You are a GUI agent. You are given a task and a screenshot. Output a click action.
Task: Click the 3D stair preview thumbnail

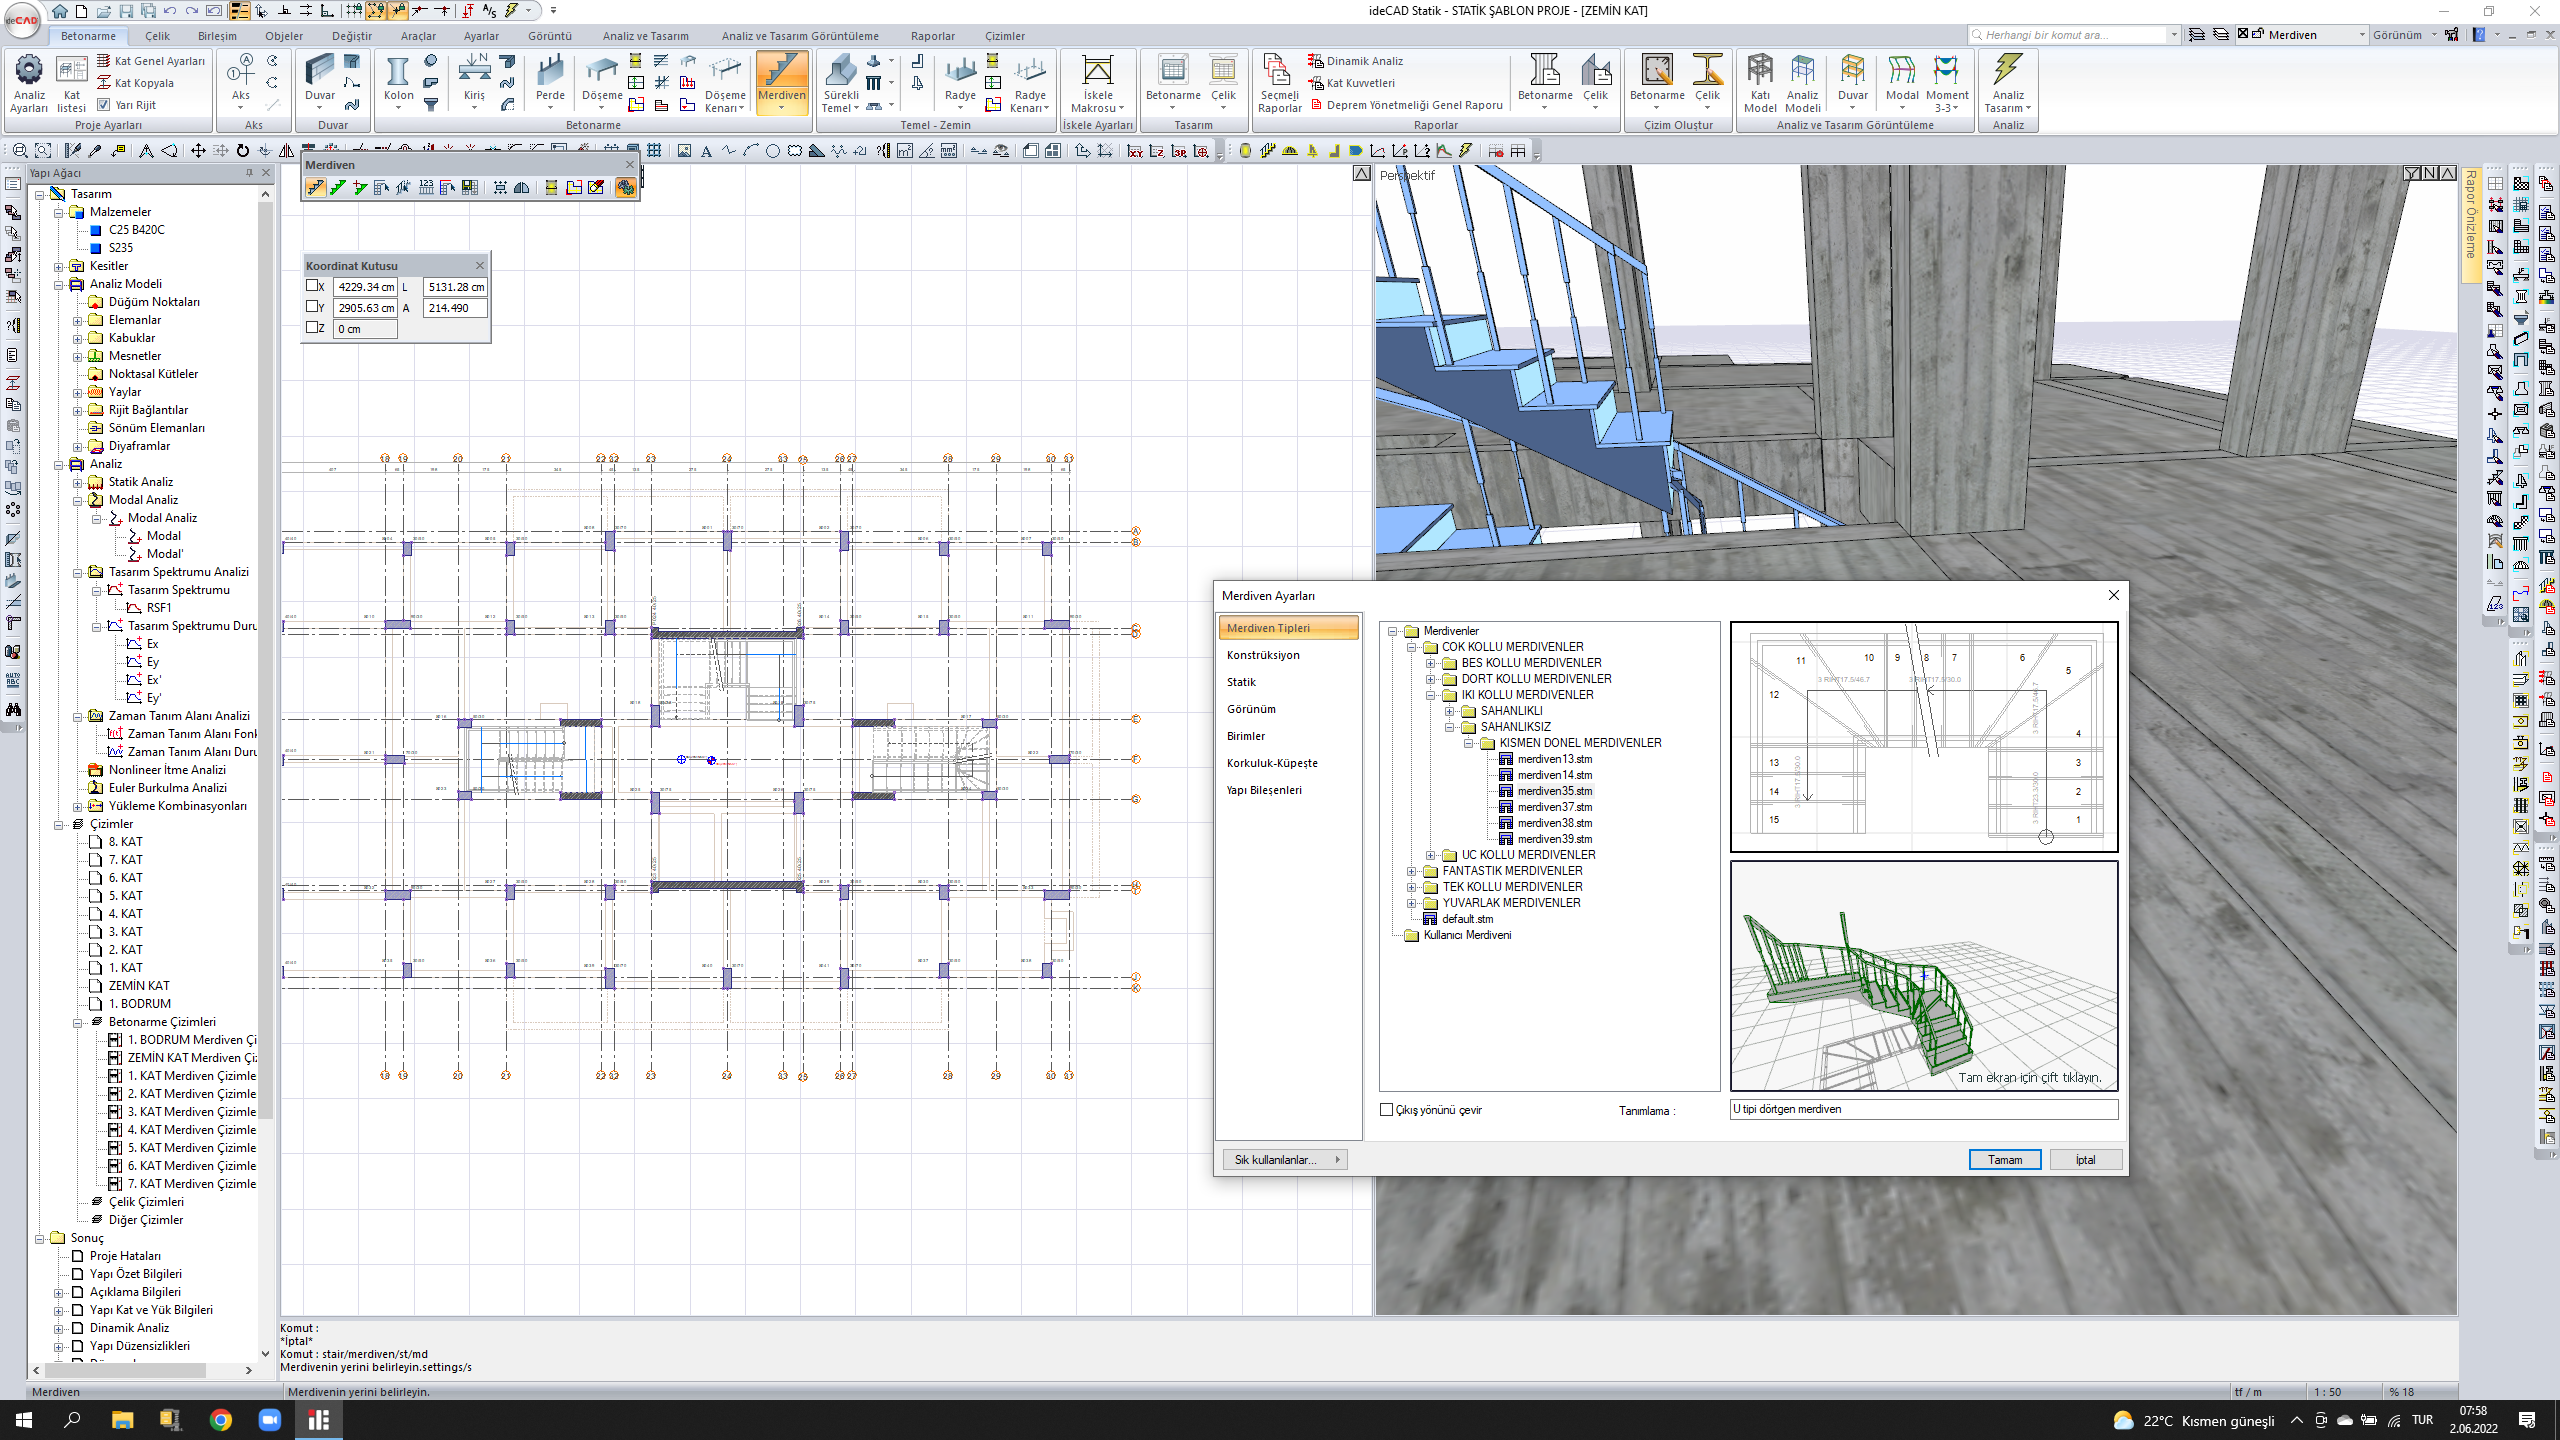tap(1923, 976)
